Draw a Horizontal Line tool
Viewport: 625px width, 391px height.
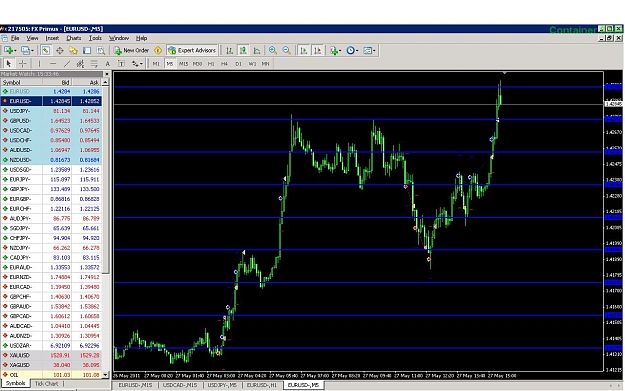pos(53,63)
